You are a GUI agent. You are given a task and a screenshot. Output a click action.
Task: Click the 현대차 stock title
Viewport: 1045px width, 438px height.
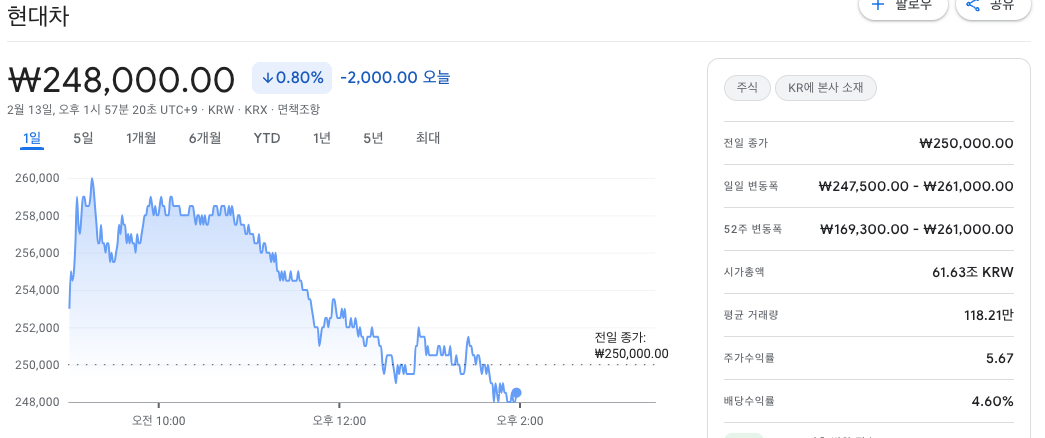pos(38,15)
